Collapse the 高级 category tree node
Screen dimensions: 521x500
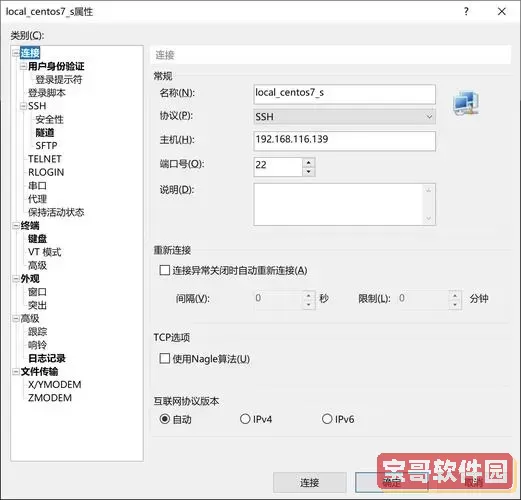pyautogui.click(x=15, y=319)
